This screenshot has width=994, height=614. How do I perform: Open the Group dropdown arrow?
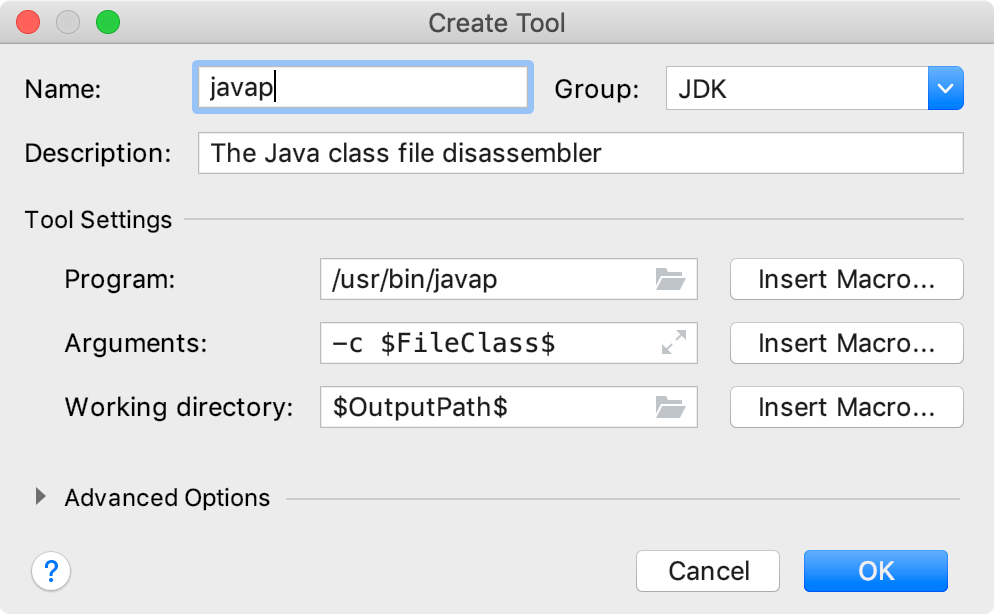coord(945,88)
